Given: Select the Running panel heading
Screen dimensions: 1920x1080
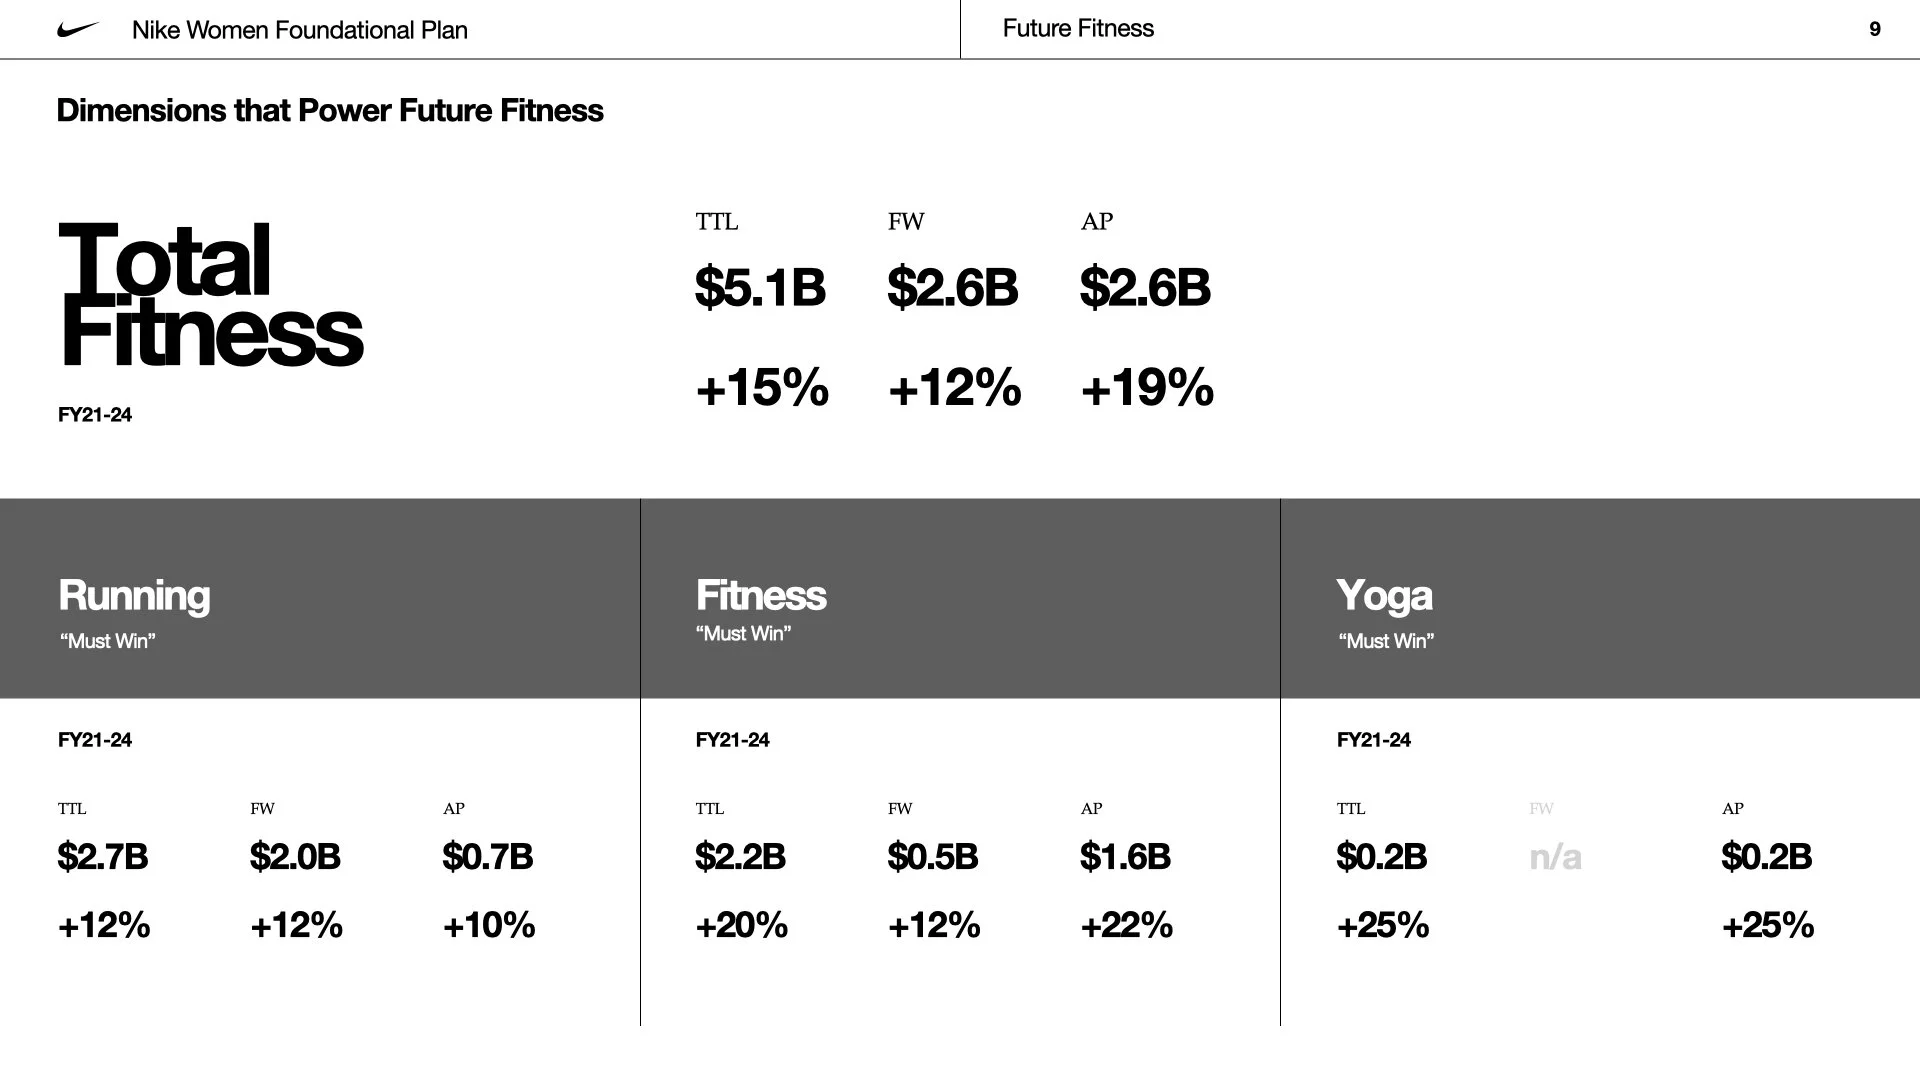Looking at the screenshot, I should [x=134, y=595].
